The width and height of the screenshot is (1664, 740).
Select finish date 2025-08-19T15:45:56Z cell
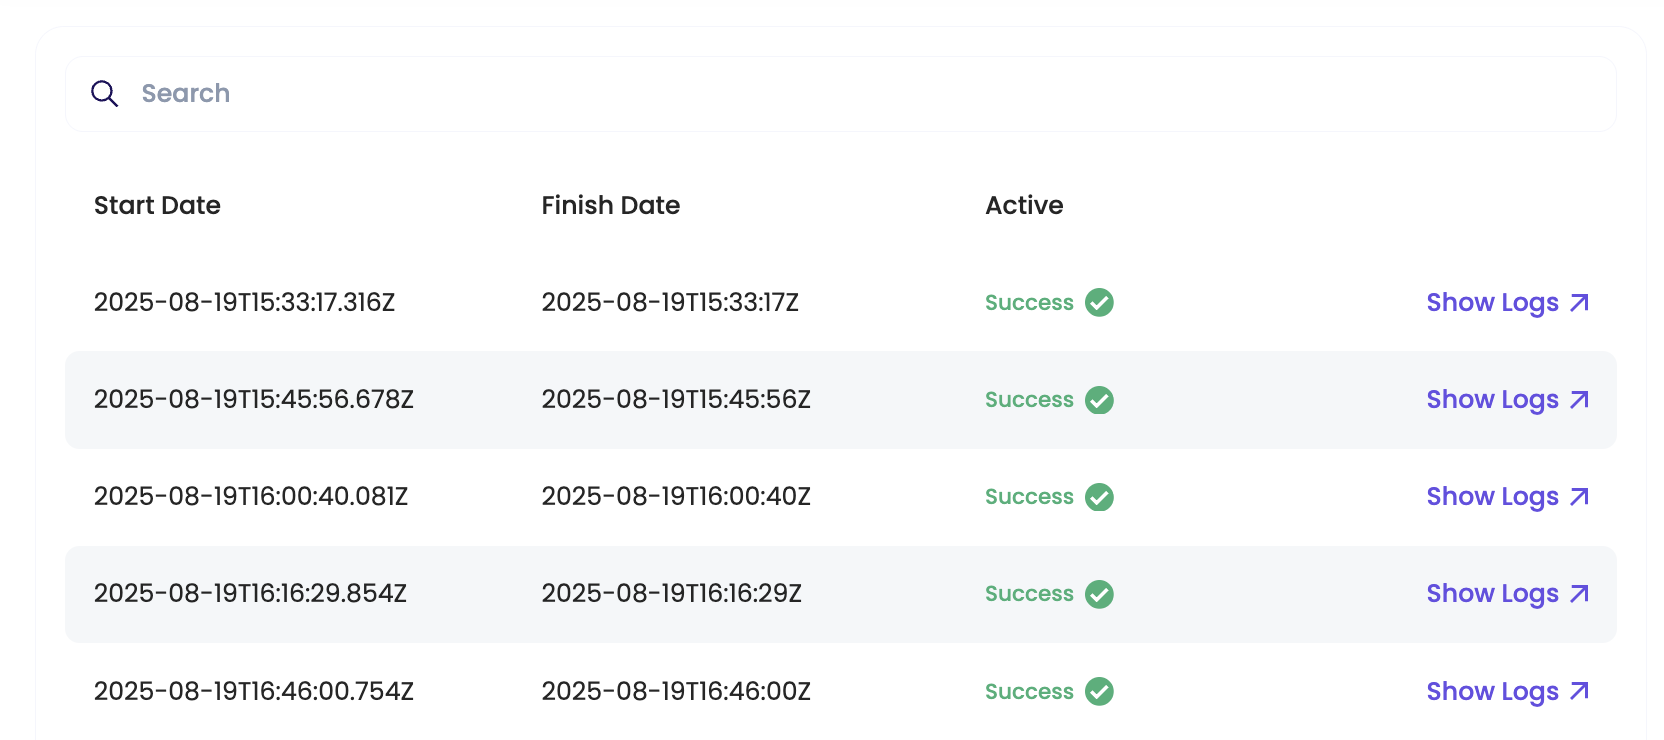tap(676, 400)
